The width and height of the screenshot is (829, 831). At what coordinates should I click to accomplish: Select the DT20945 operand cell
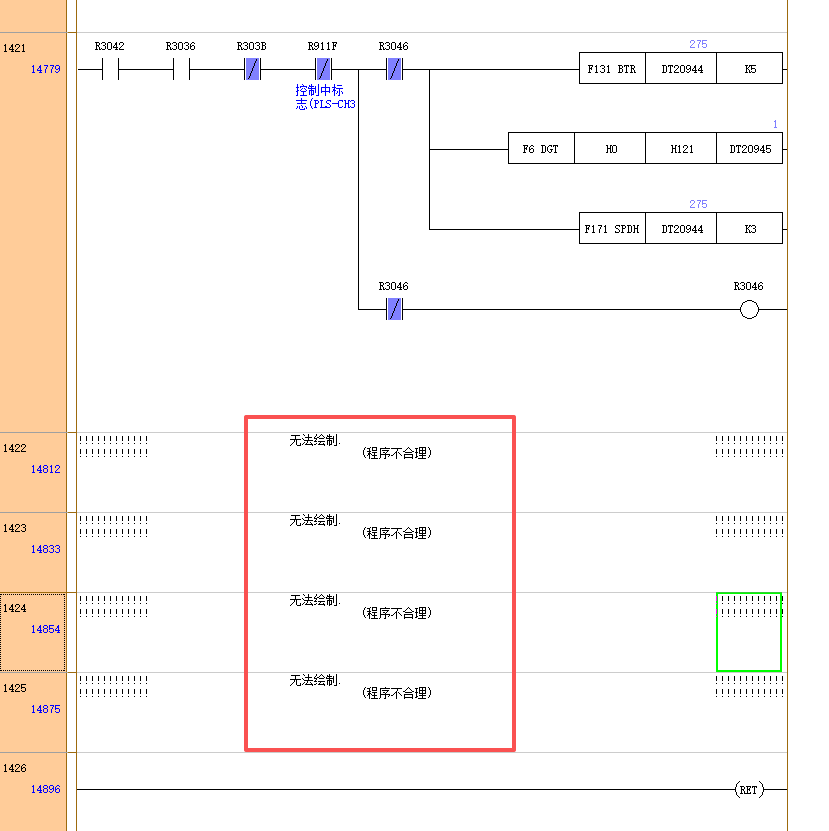click(x=750, y=149)
